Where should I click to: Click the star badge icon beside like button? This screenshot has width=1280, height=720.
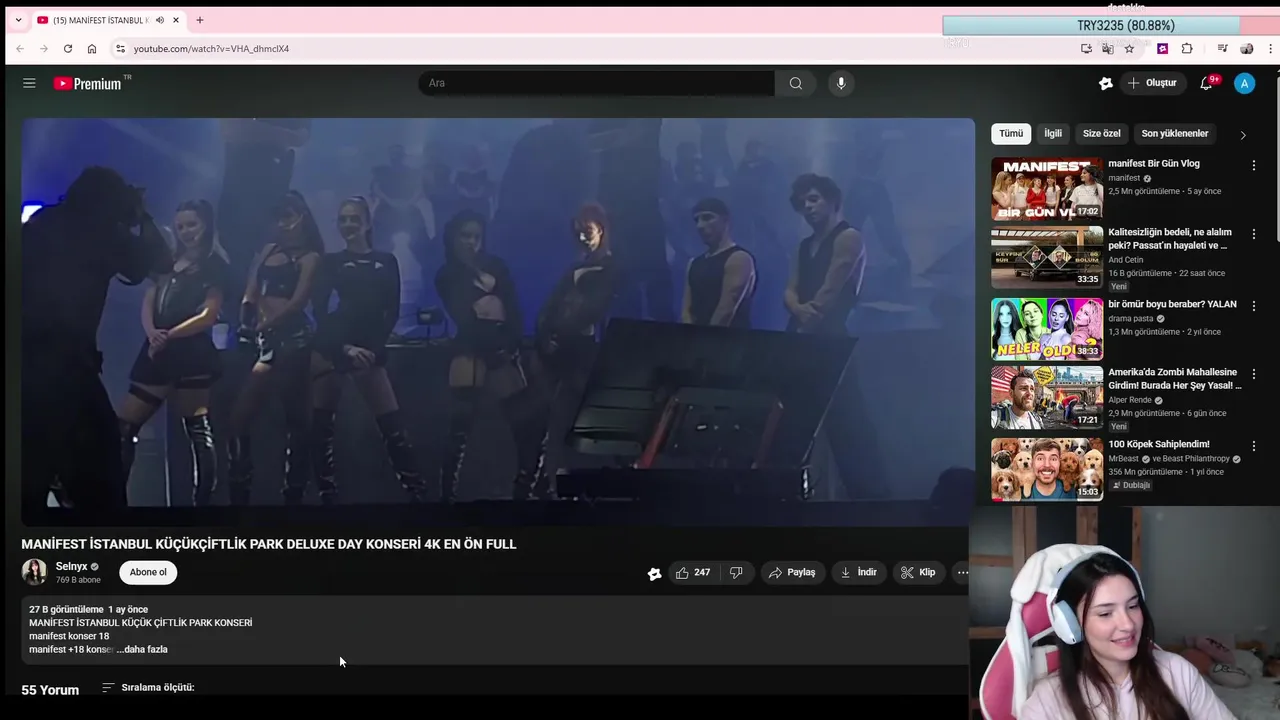coord(654,573)
